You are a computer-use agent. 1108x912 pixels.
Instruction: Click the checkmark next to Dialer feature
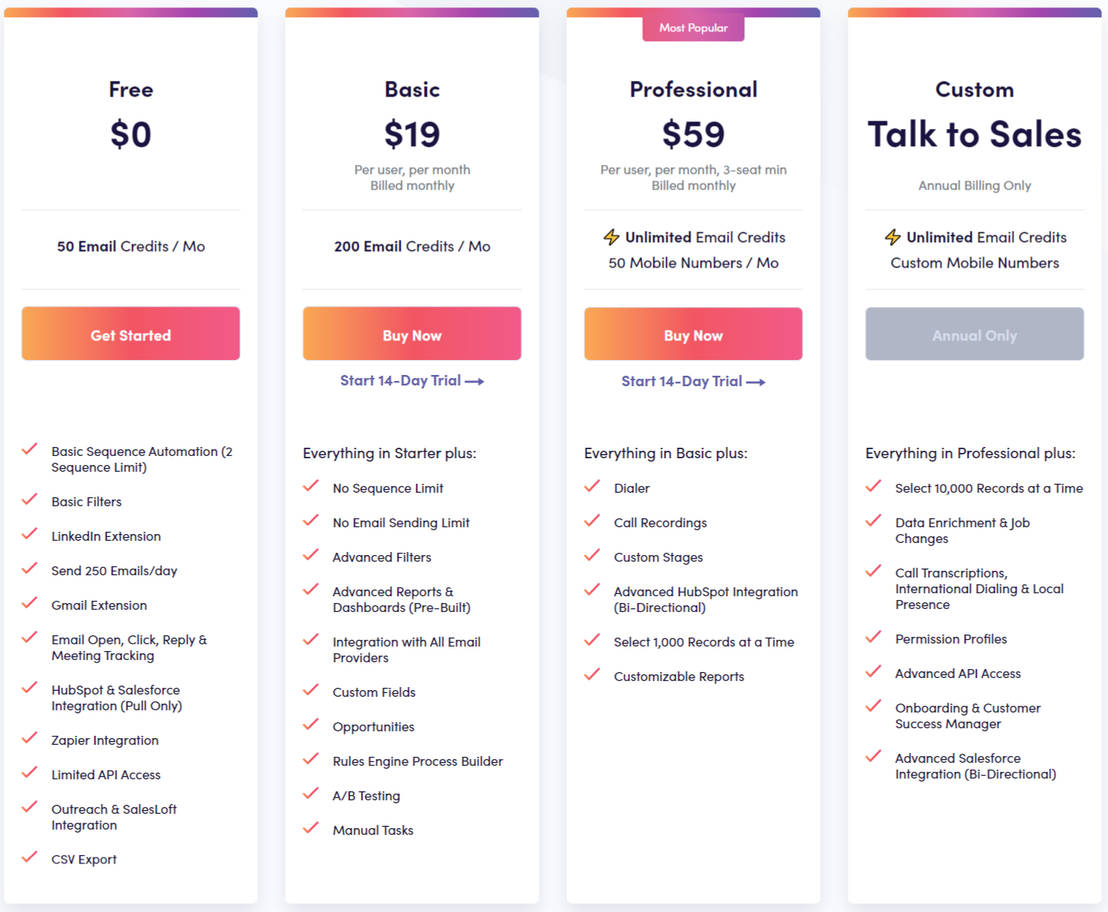[592, 488]
